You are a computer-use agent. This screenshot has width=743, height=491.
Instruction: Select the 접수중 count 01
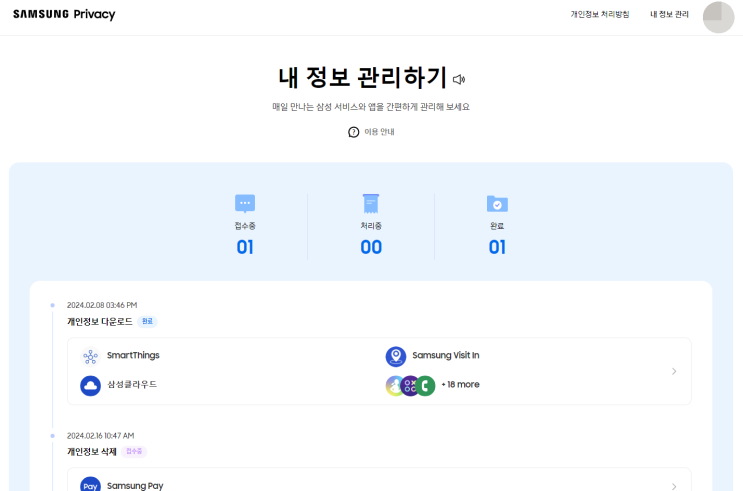pyautogui.click(x=245, y=247)
